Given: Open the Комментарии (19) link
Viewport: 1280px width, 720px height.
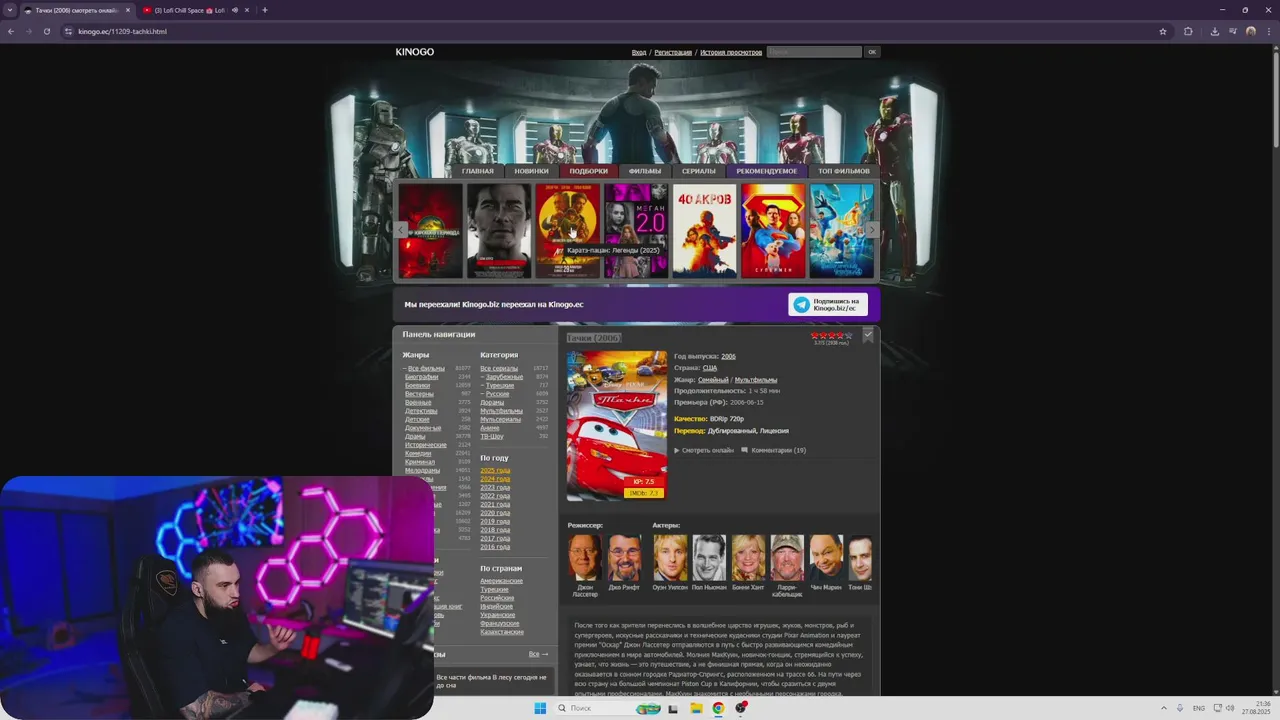Looking at the screenshot, I should pos(773,450).
